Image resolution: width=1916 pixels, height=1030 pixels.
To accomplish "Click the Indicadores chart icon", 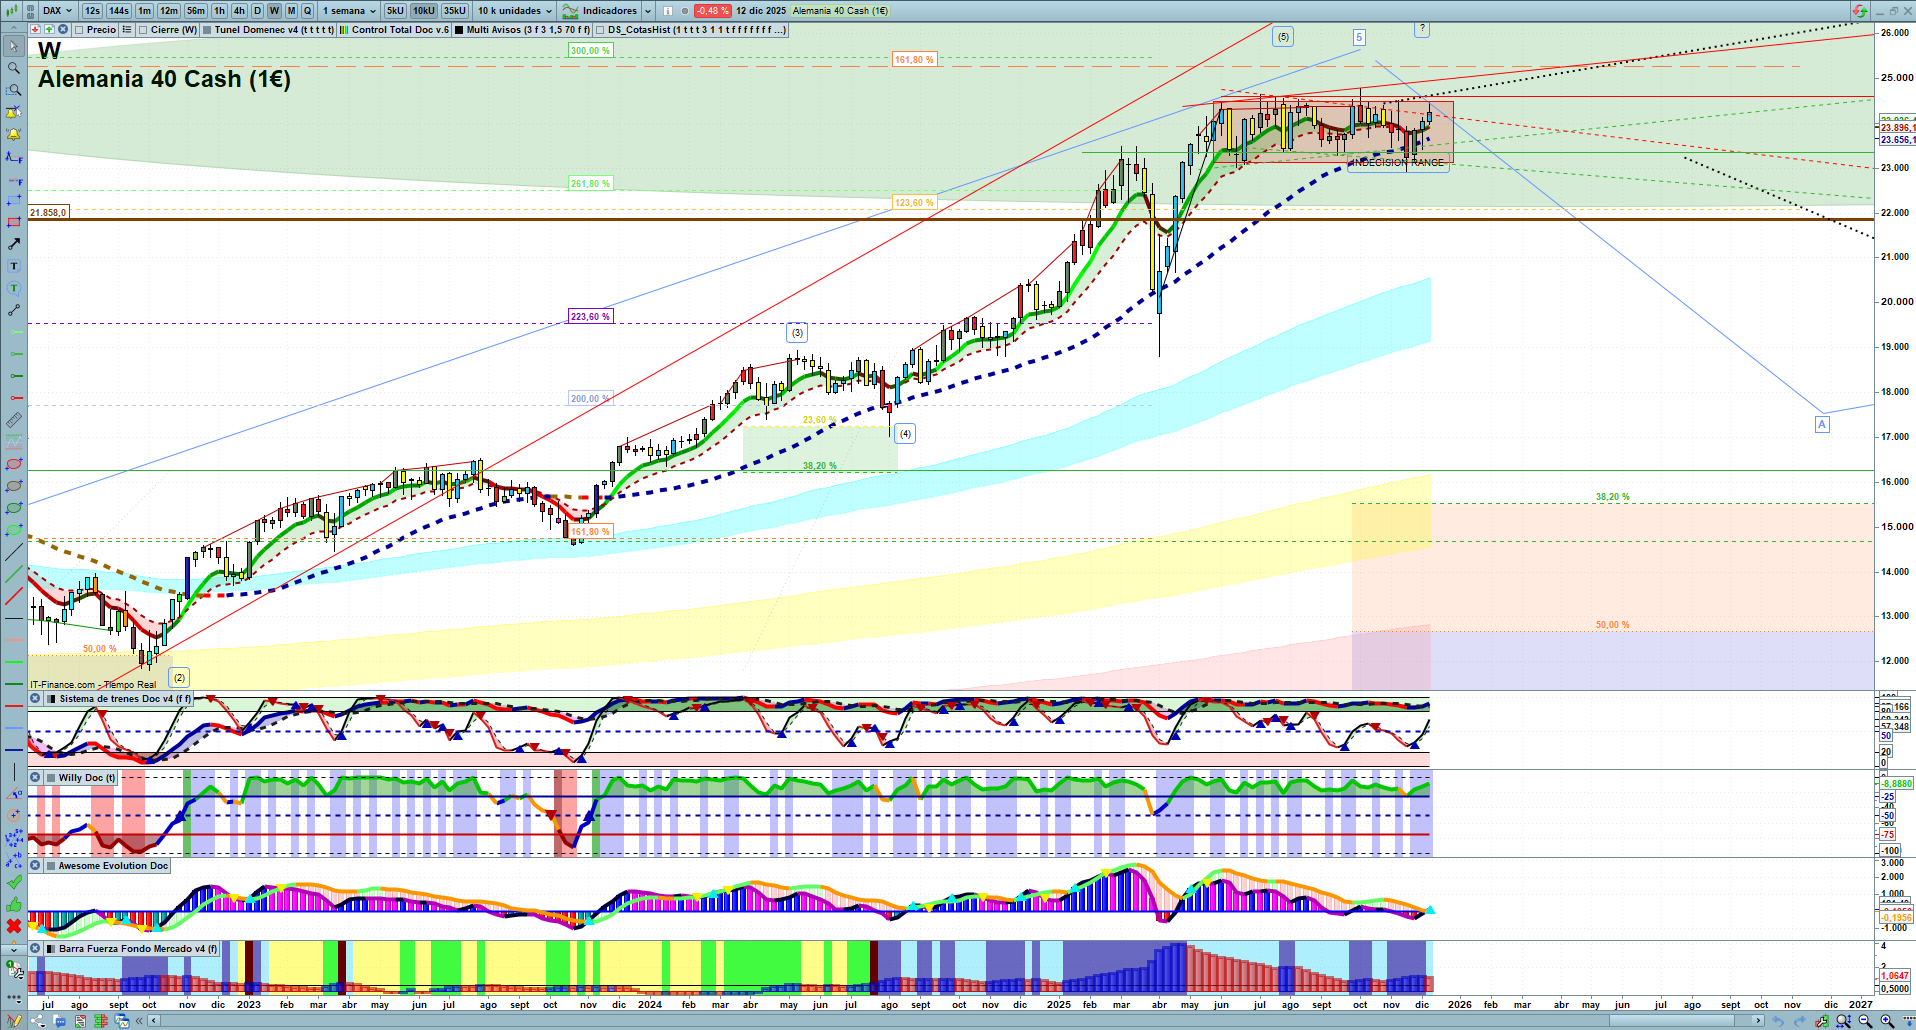I will click(570, 11).
